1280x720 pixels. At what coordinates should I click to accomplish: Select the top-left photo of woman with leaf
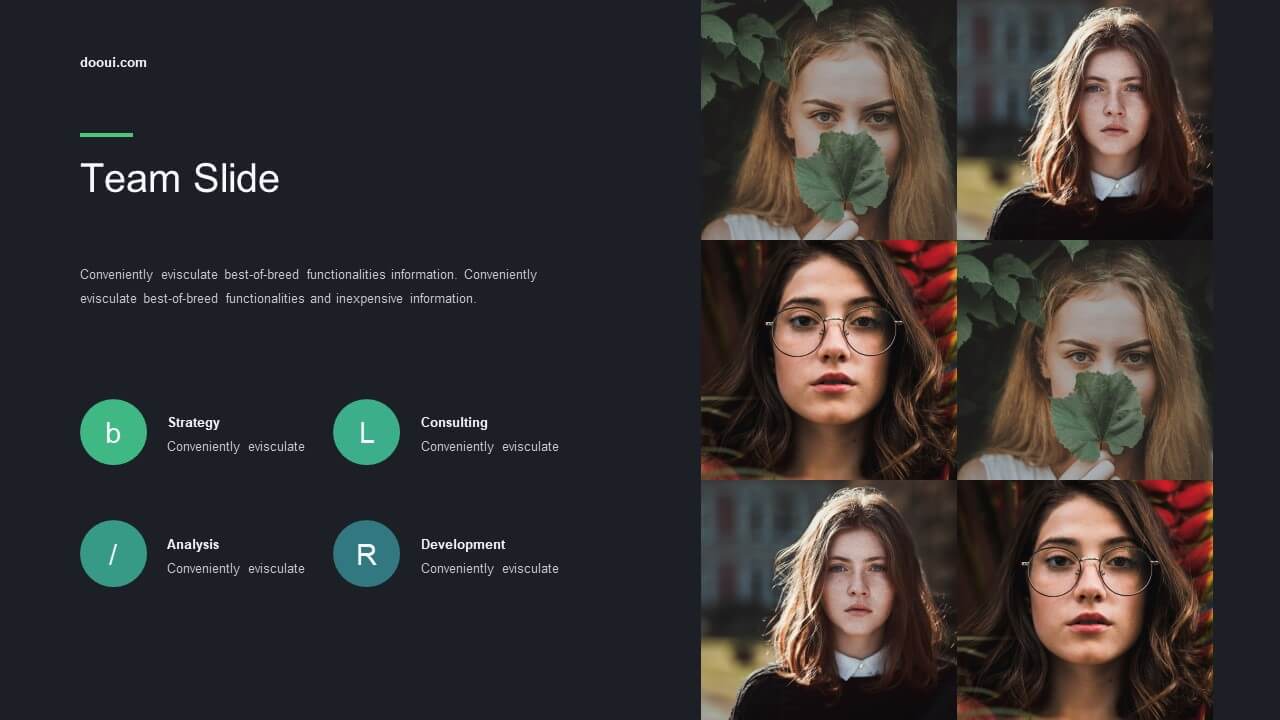pyautogui.click(x=829, y=120)
